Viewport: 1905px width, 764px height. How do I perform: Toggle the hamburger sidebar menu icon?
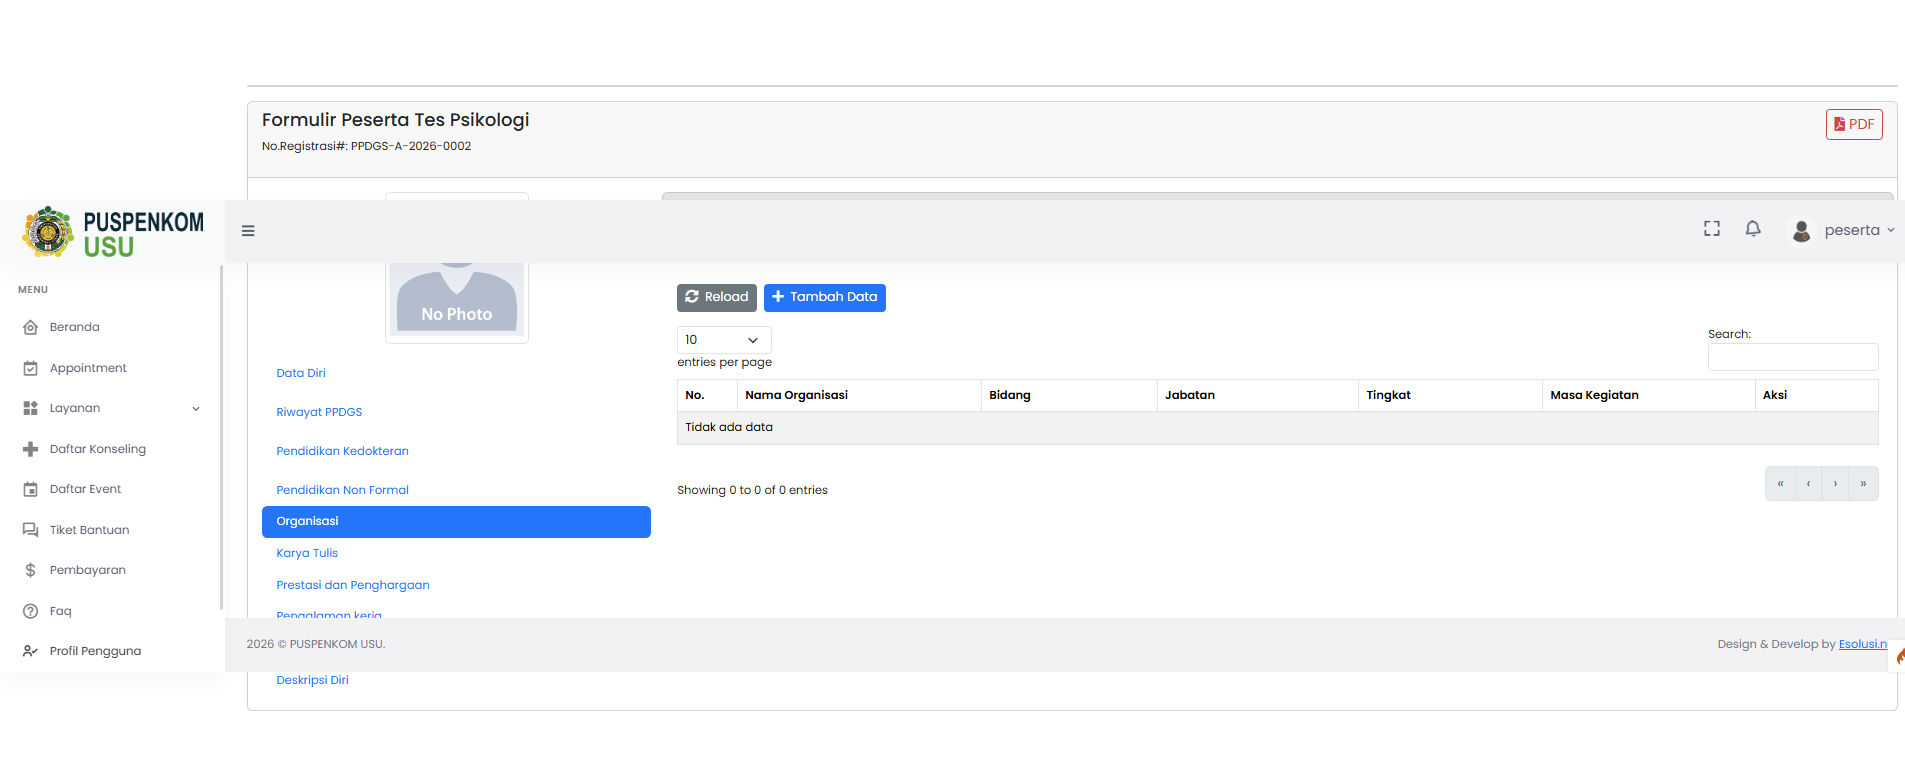tap(248, 231)
